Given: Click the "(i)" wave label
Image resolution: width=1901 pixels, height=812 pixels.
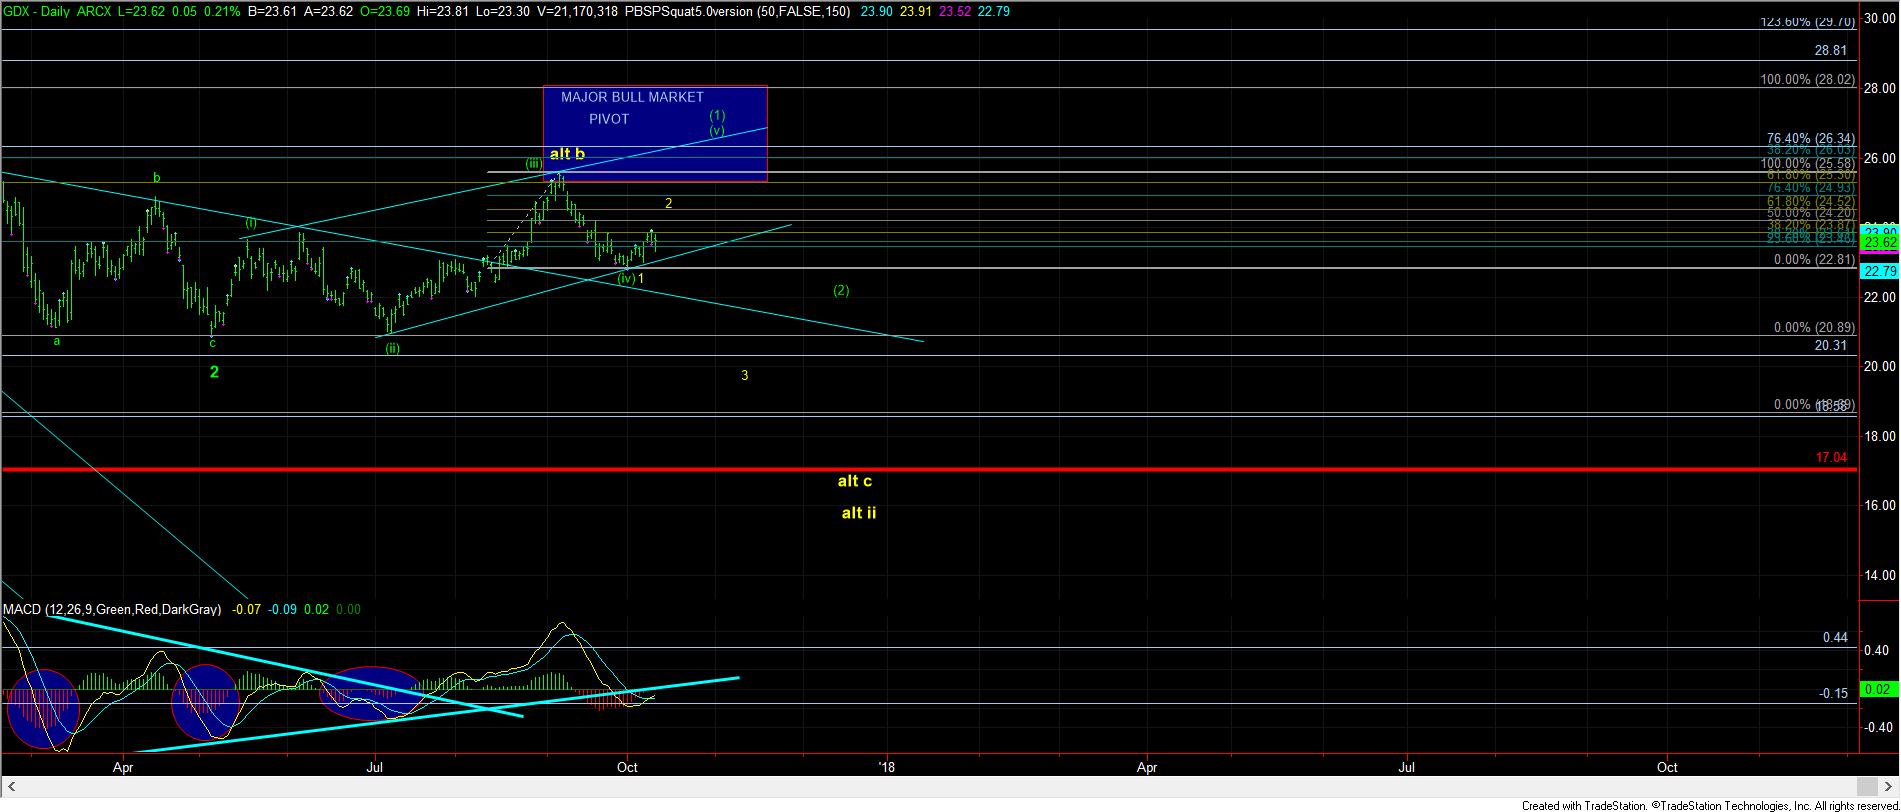Looking at the screenshot, I should [x=251, y=224].
